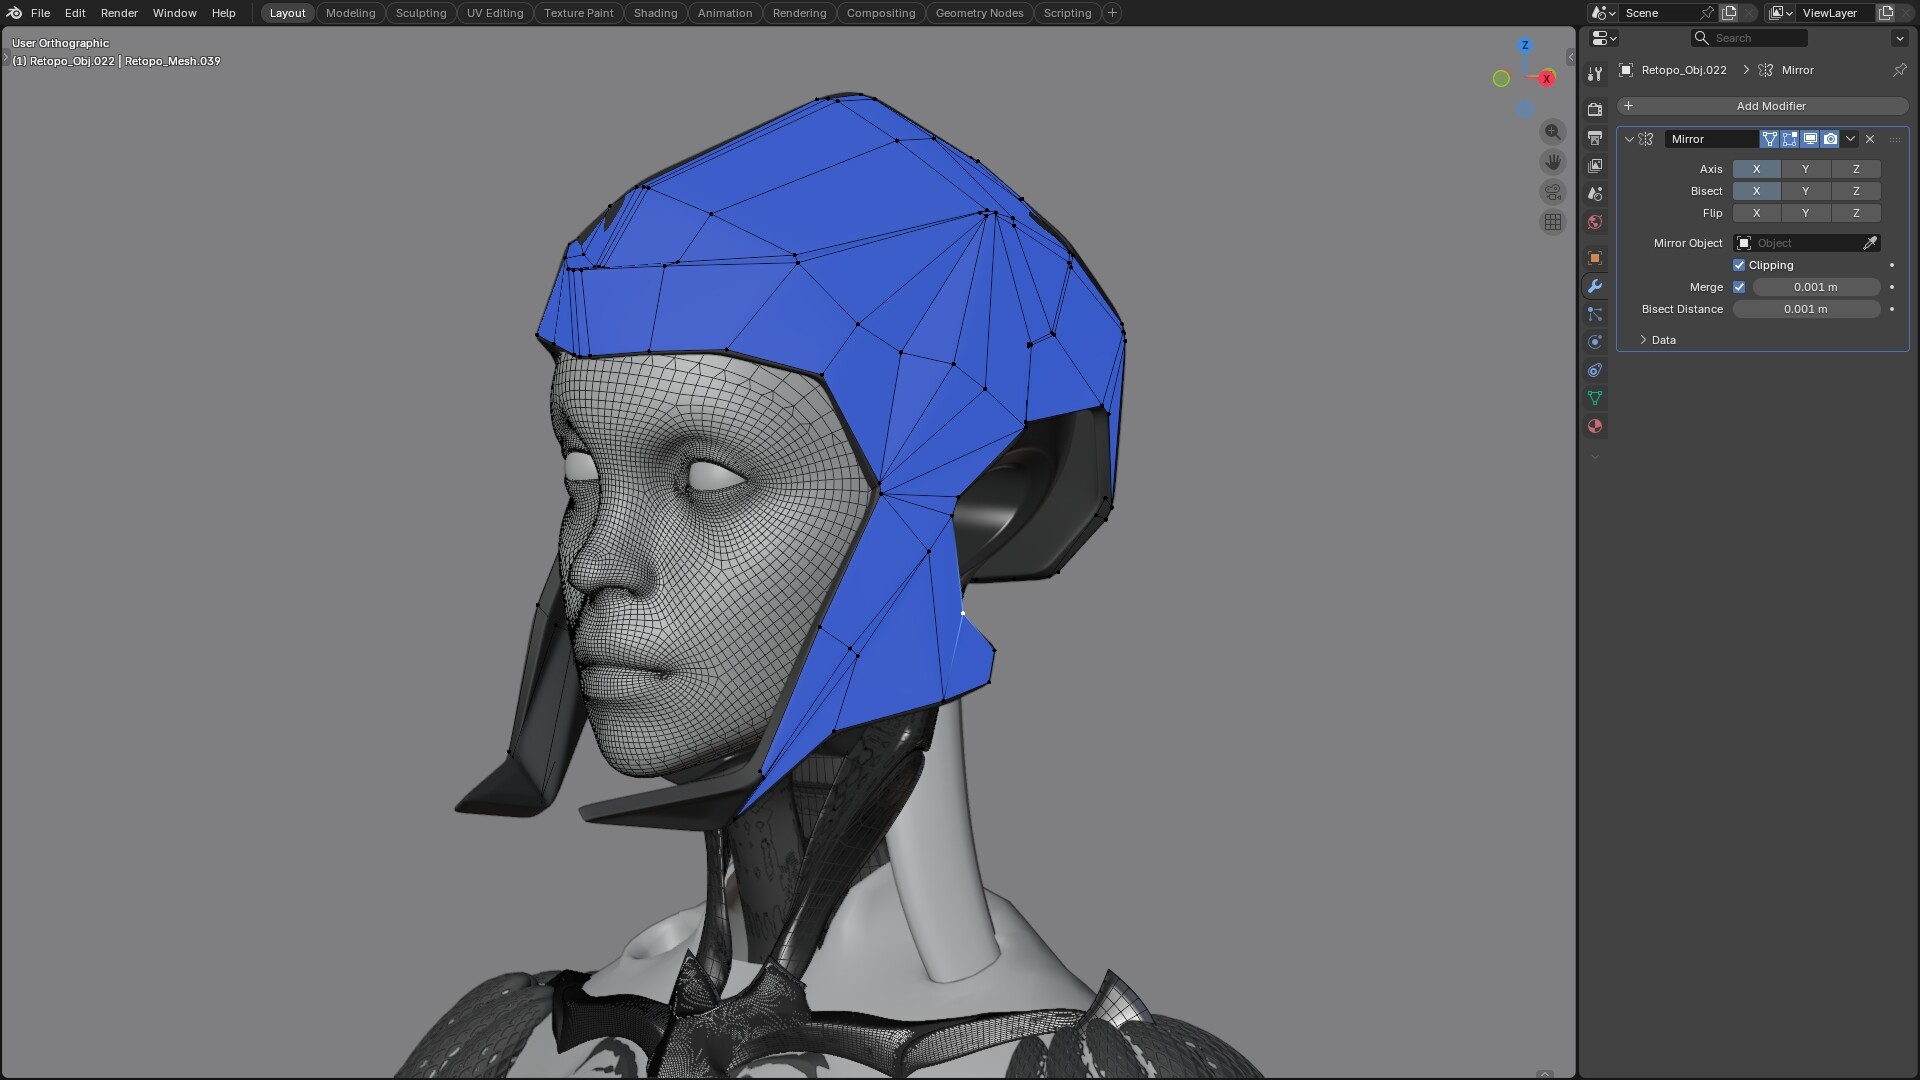1920x1080 pixels.
Task: Collapse the Mirror modifier panel
Action: [1629, 139]
